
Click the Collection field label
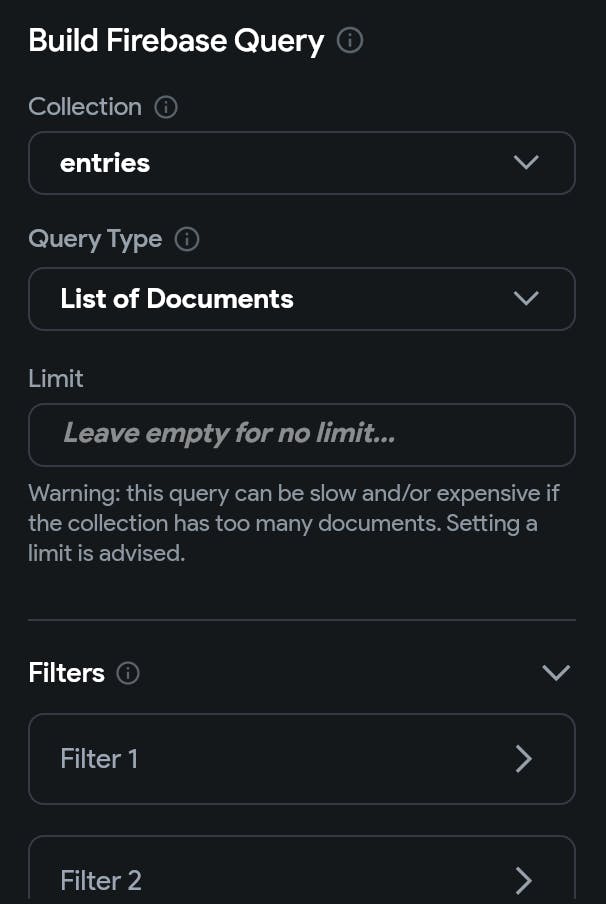point(85,107)
